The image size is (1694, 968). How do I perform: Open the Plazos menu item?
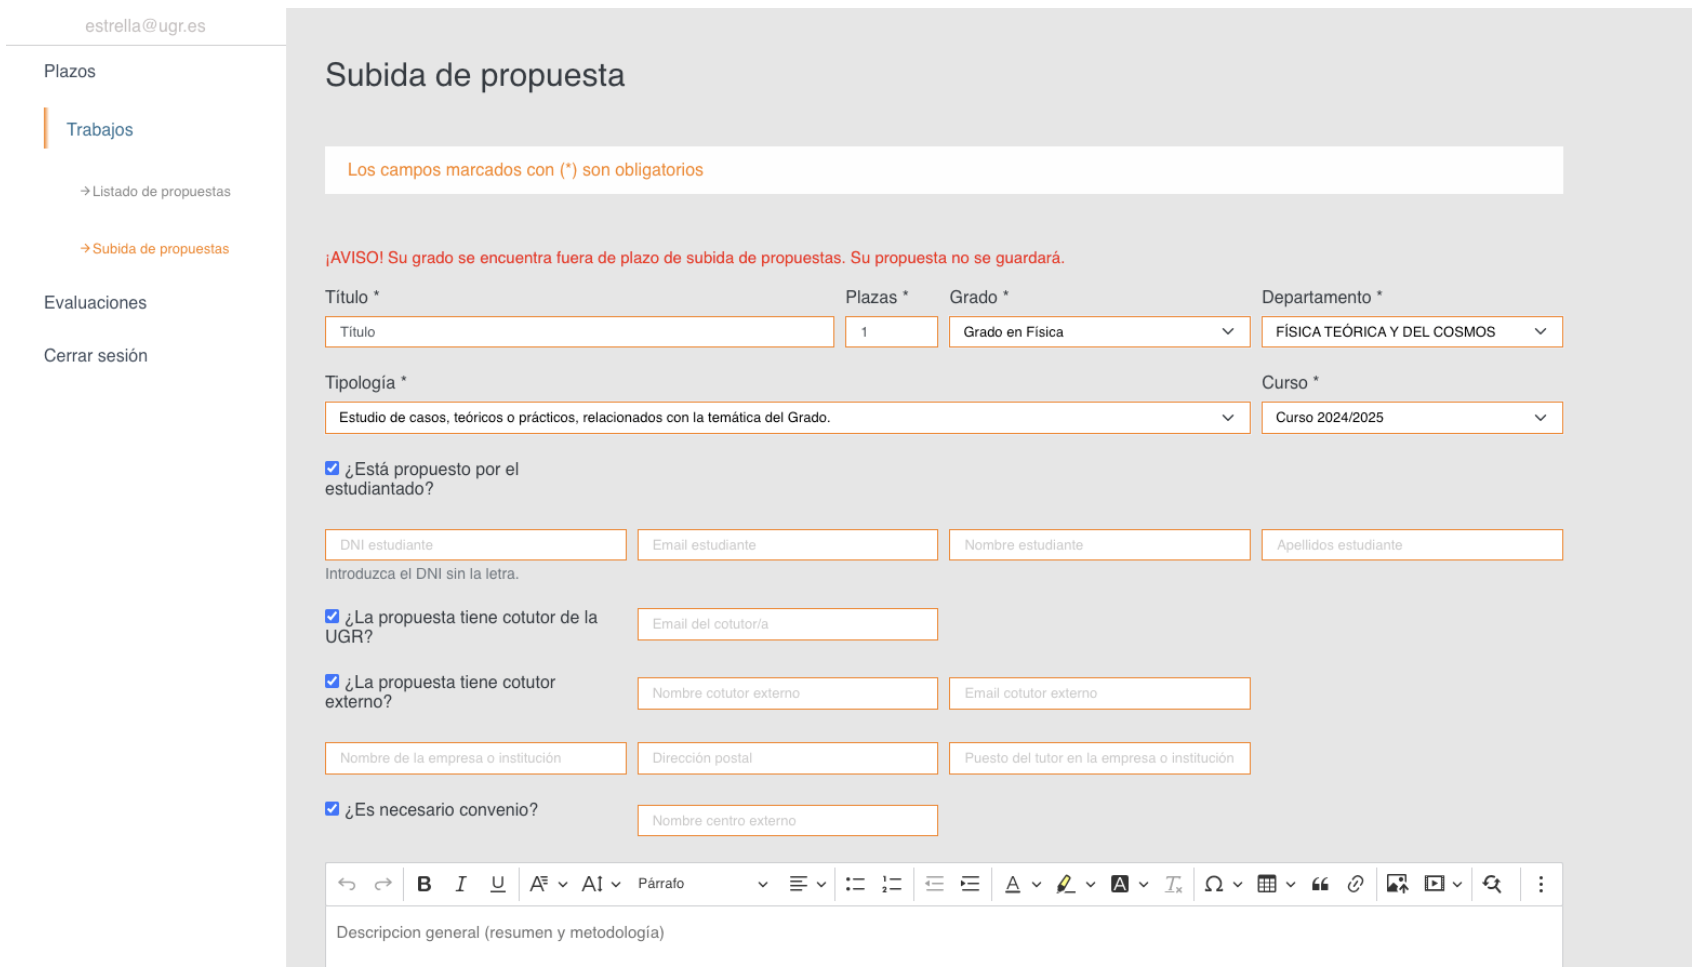[70, 71]
